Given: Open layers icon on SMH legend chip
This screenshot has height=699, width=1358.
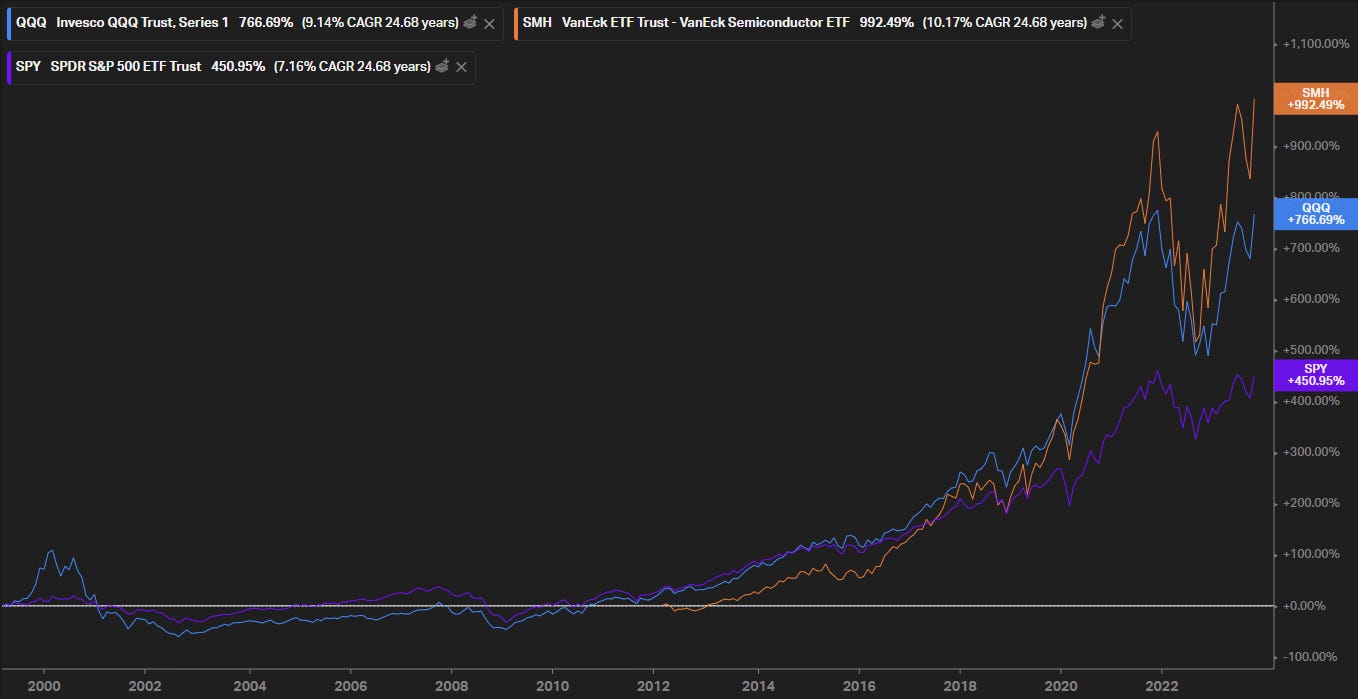Looking at the screenshot, I should tap(1098, 22).
